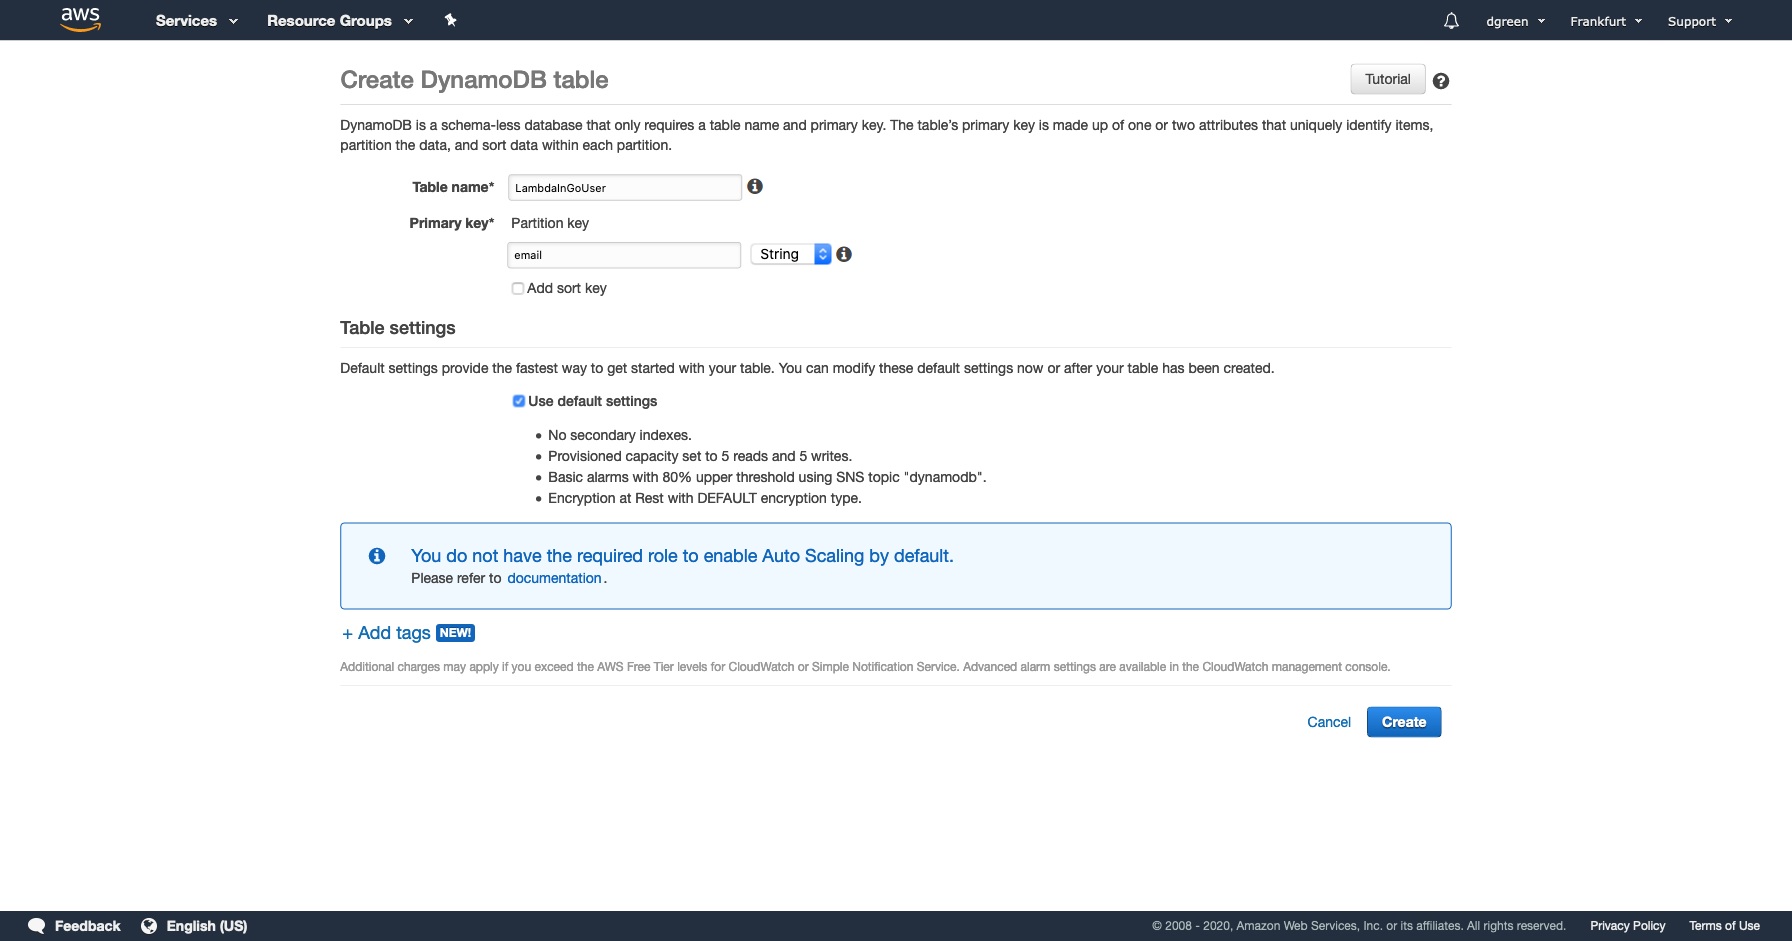Click the Auto Scaling role warning heading
This screenshot has width=1792, height=941.
682,556
